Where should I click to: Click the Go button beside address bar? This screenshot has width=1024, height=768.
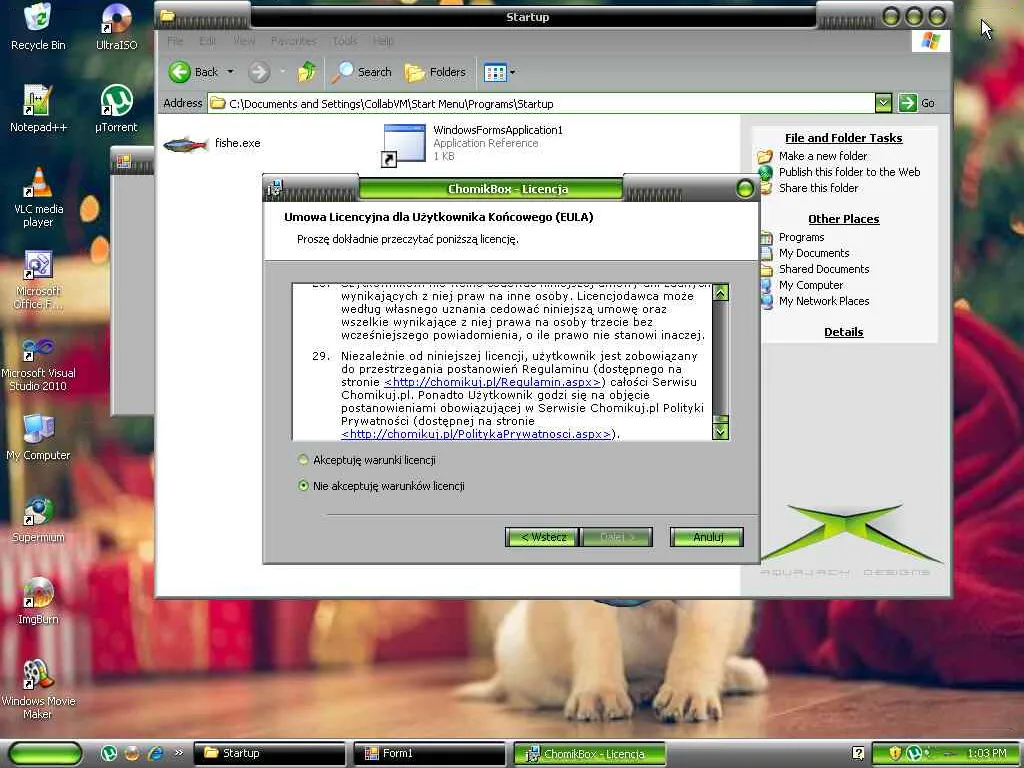tap(917, 103)
